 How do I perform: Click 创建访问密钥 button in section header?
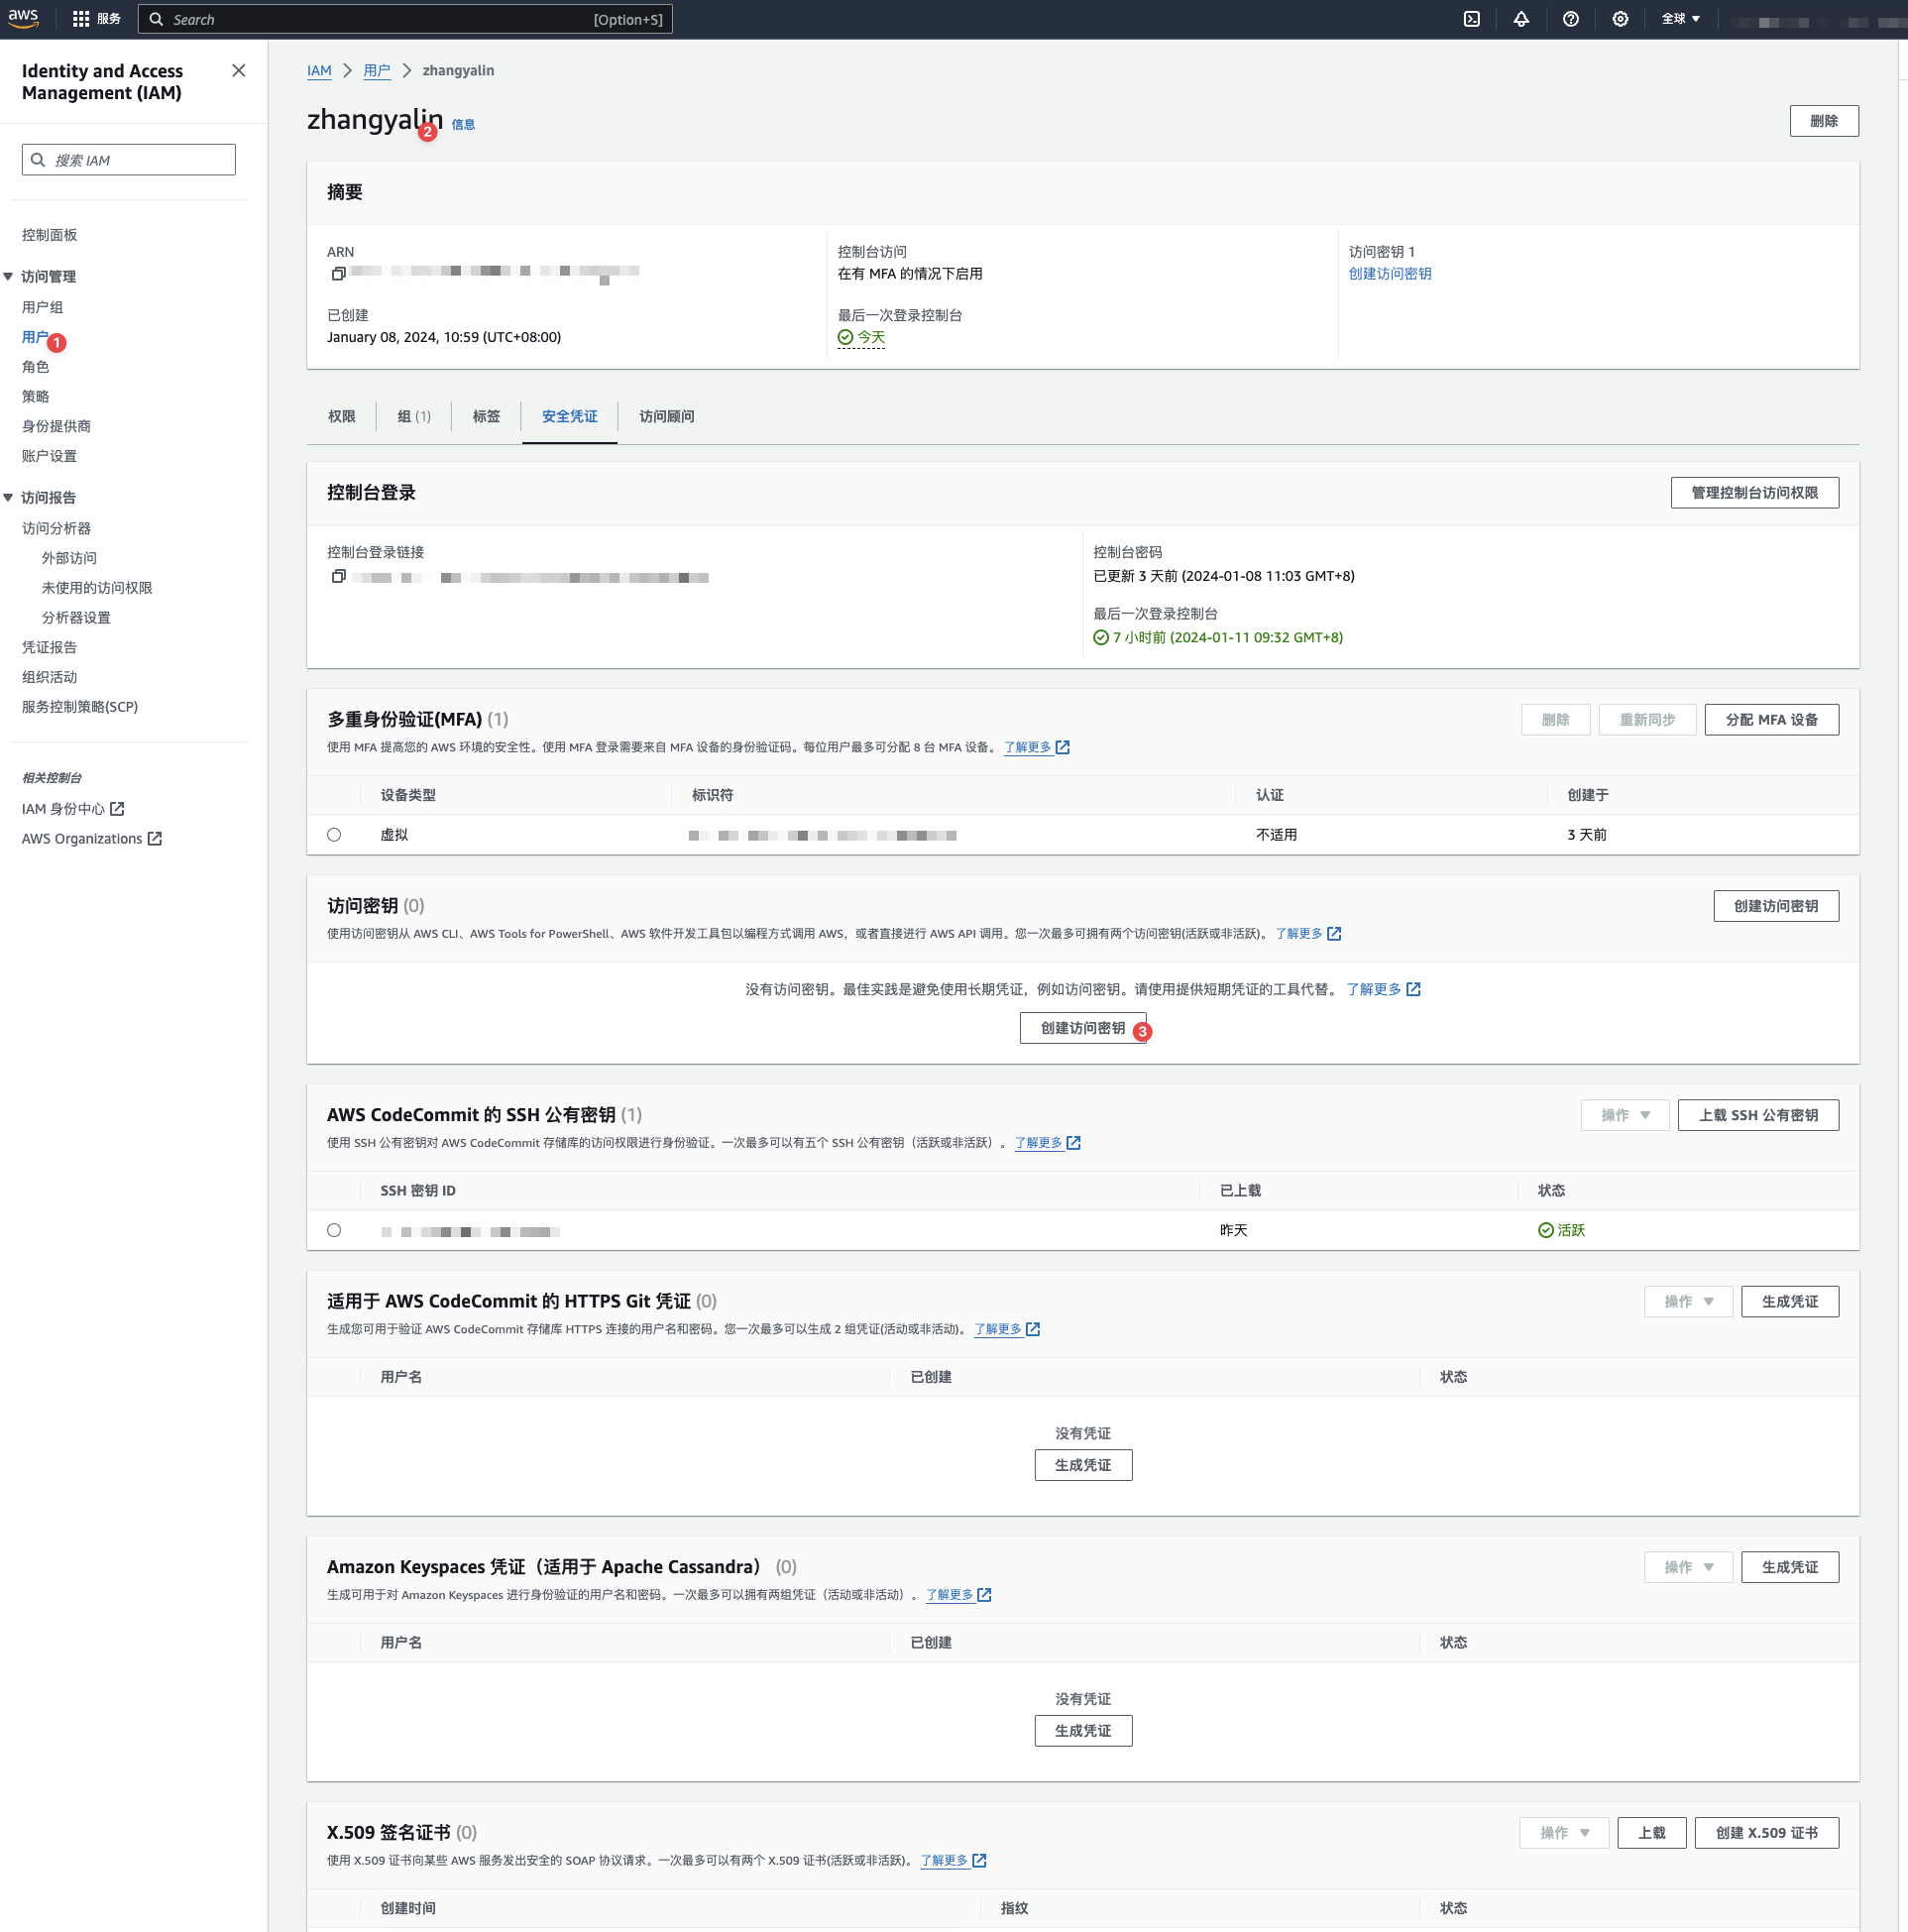point(1776,906)
